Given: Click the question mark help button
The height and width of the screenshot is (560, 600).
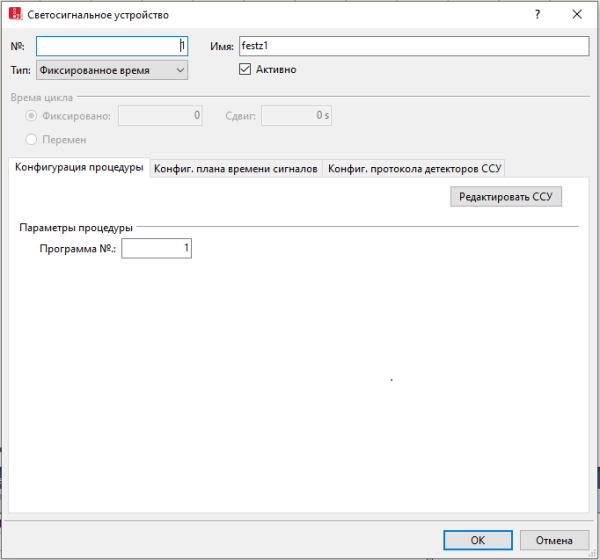Looking at the screenshot, I should [x=537, y=15].
